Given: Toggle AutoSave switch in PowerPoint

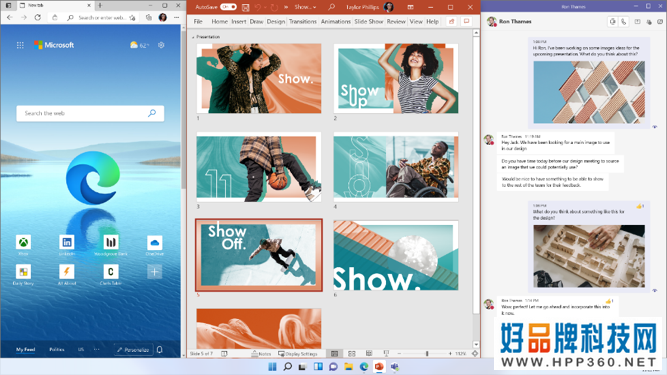Looking at the screenshot, I should tap(228, 7).
